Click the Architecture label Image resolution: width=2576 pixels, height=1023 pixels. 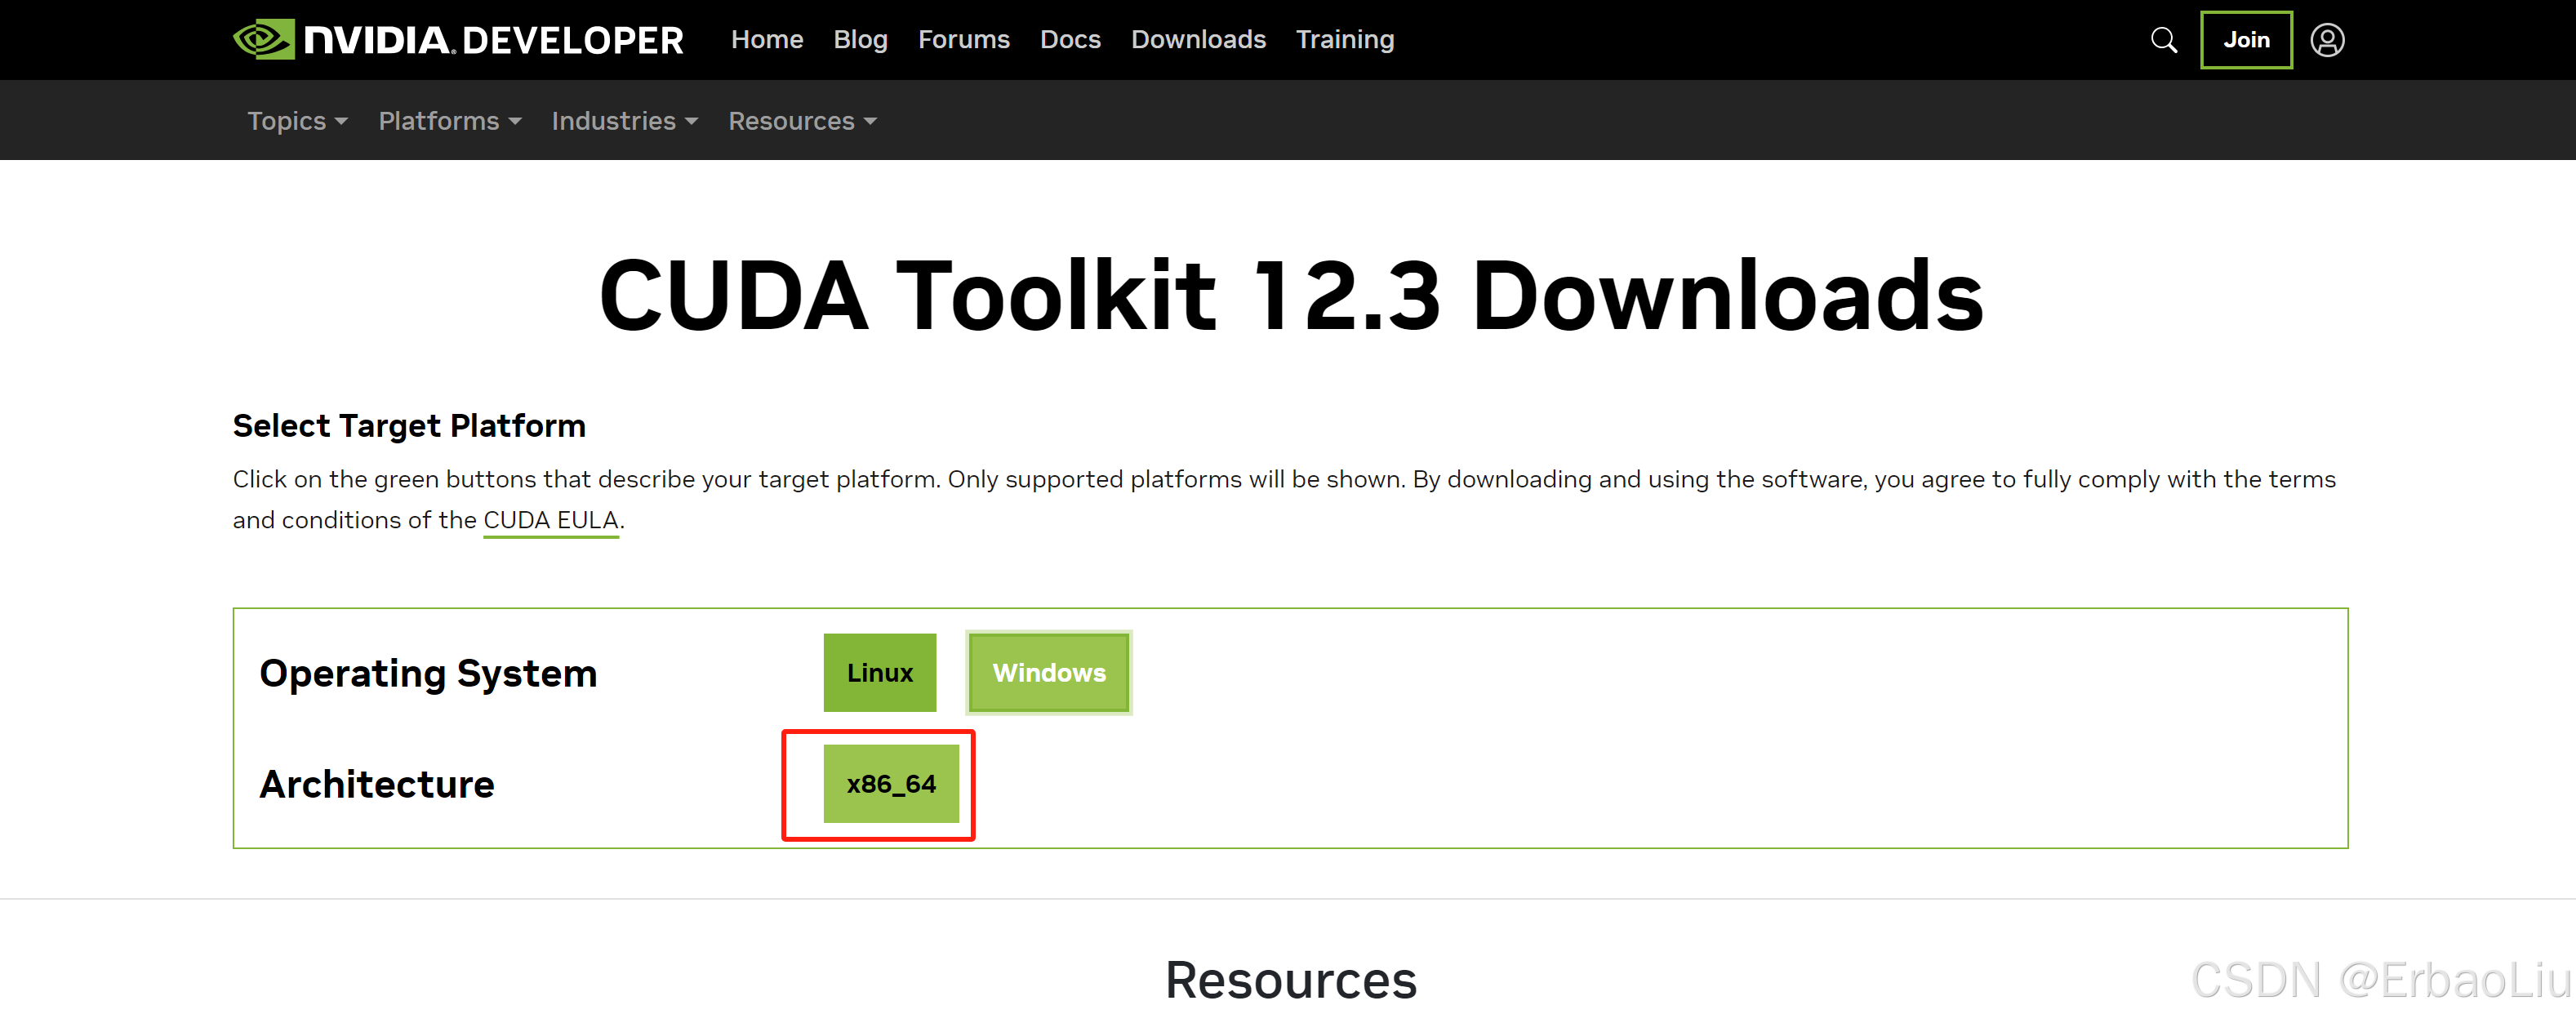[377, 784]
